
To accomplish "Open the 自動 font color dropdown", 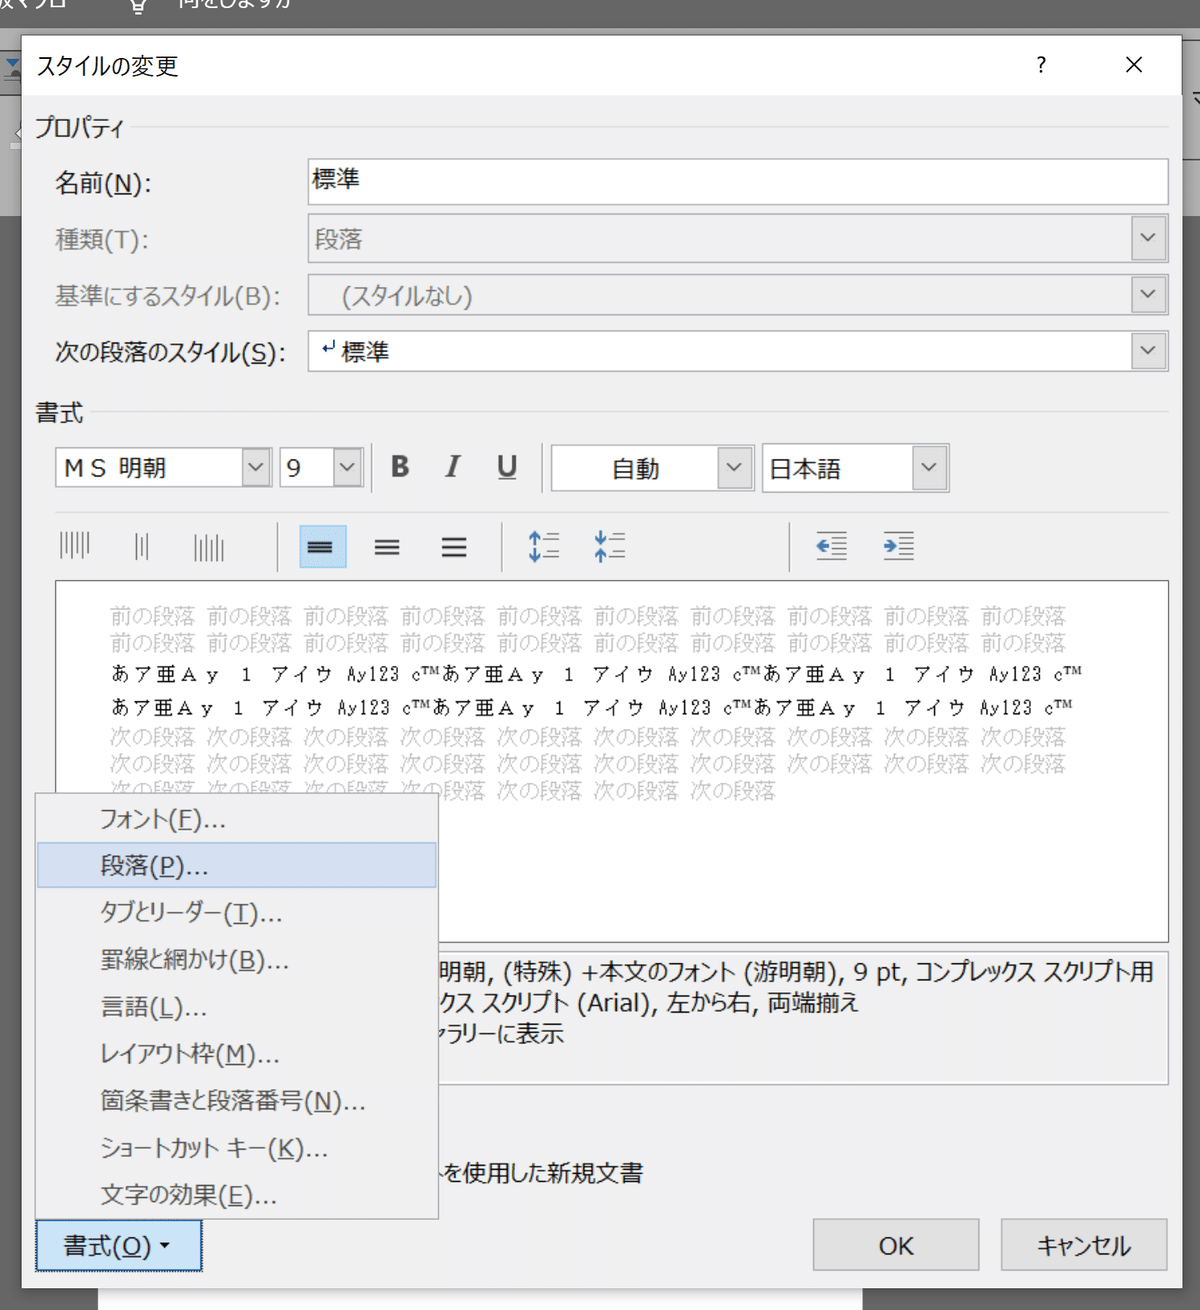I will pos(735,467).
